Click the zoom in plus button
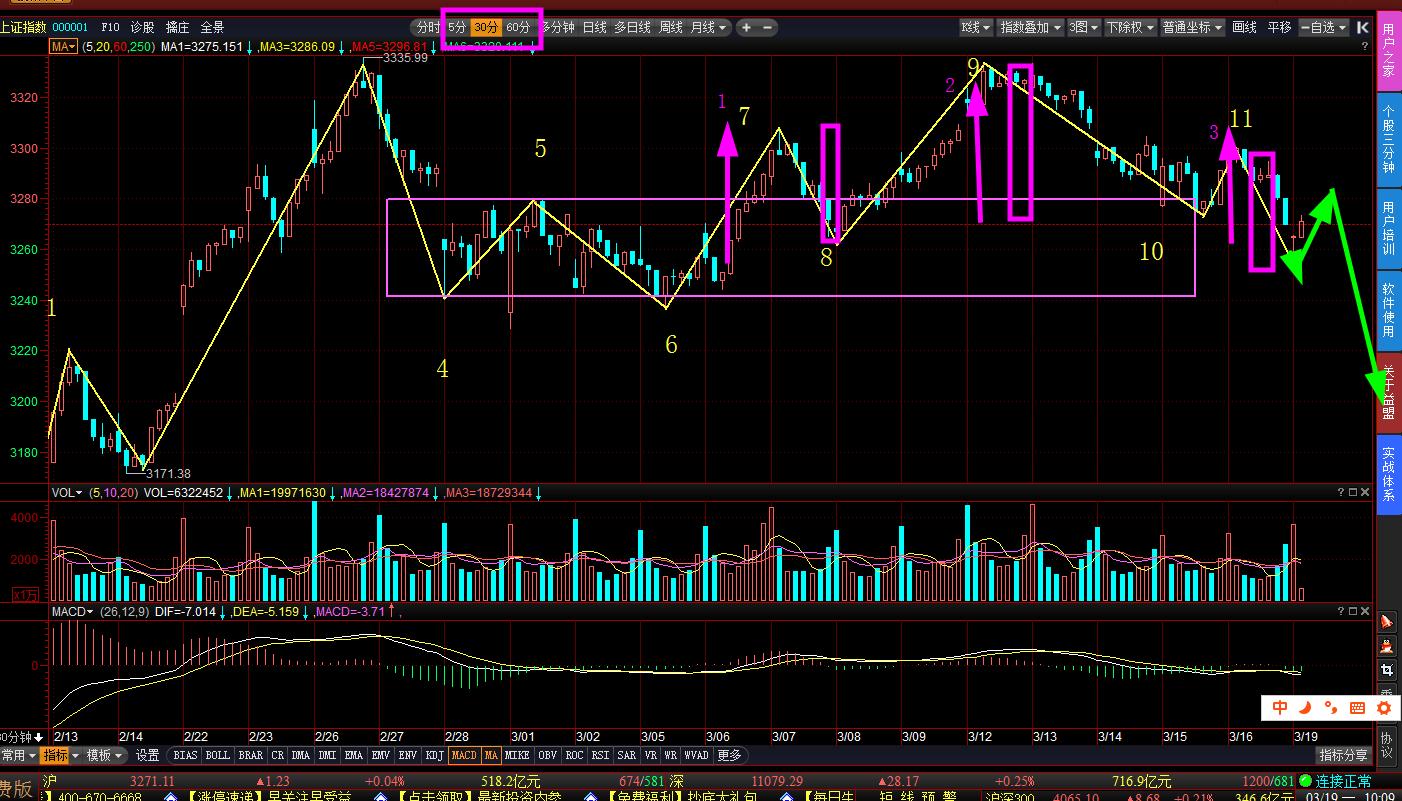 point(745,28)
